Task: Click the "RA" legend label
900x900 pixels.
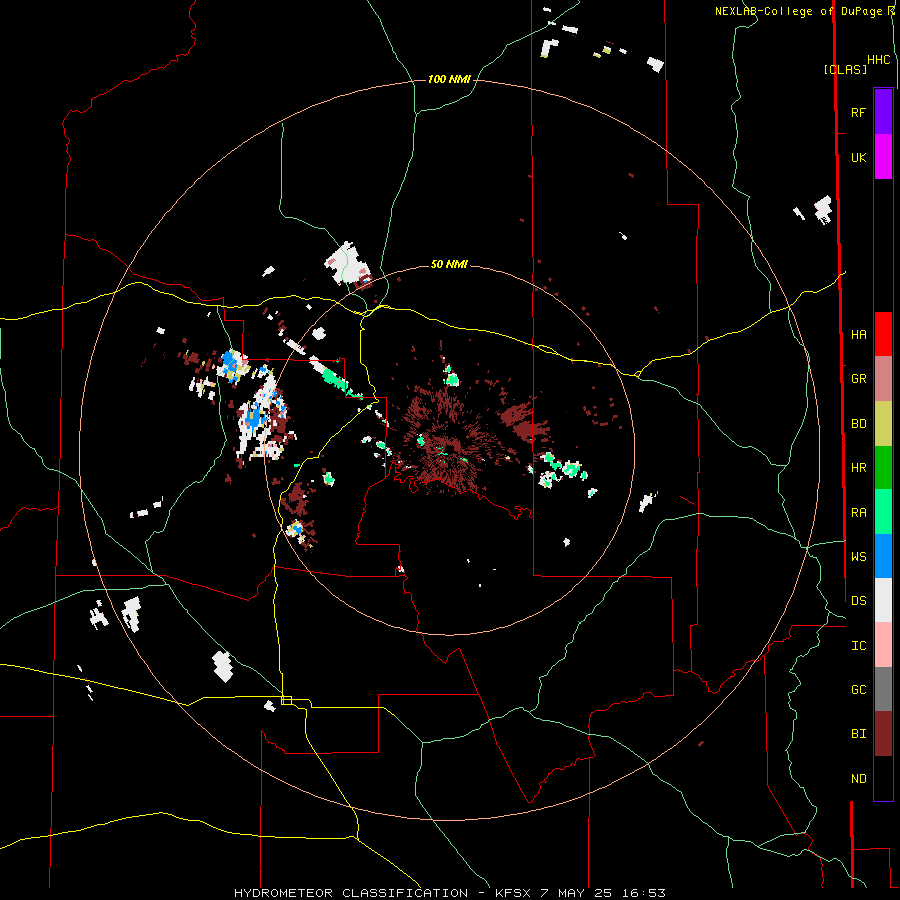Action: tap(858, 513)
